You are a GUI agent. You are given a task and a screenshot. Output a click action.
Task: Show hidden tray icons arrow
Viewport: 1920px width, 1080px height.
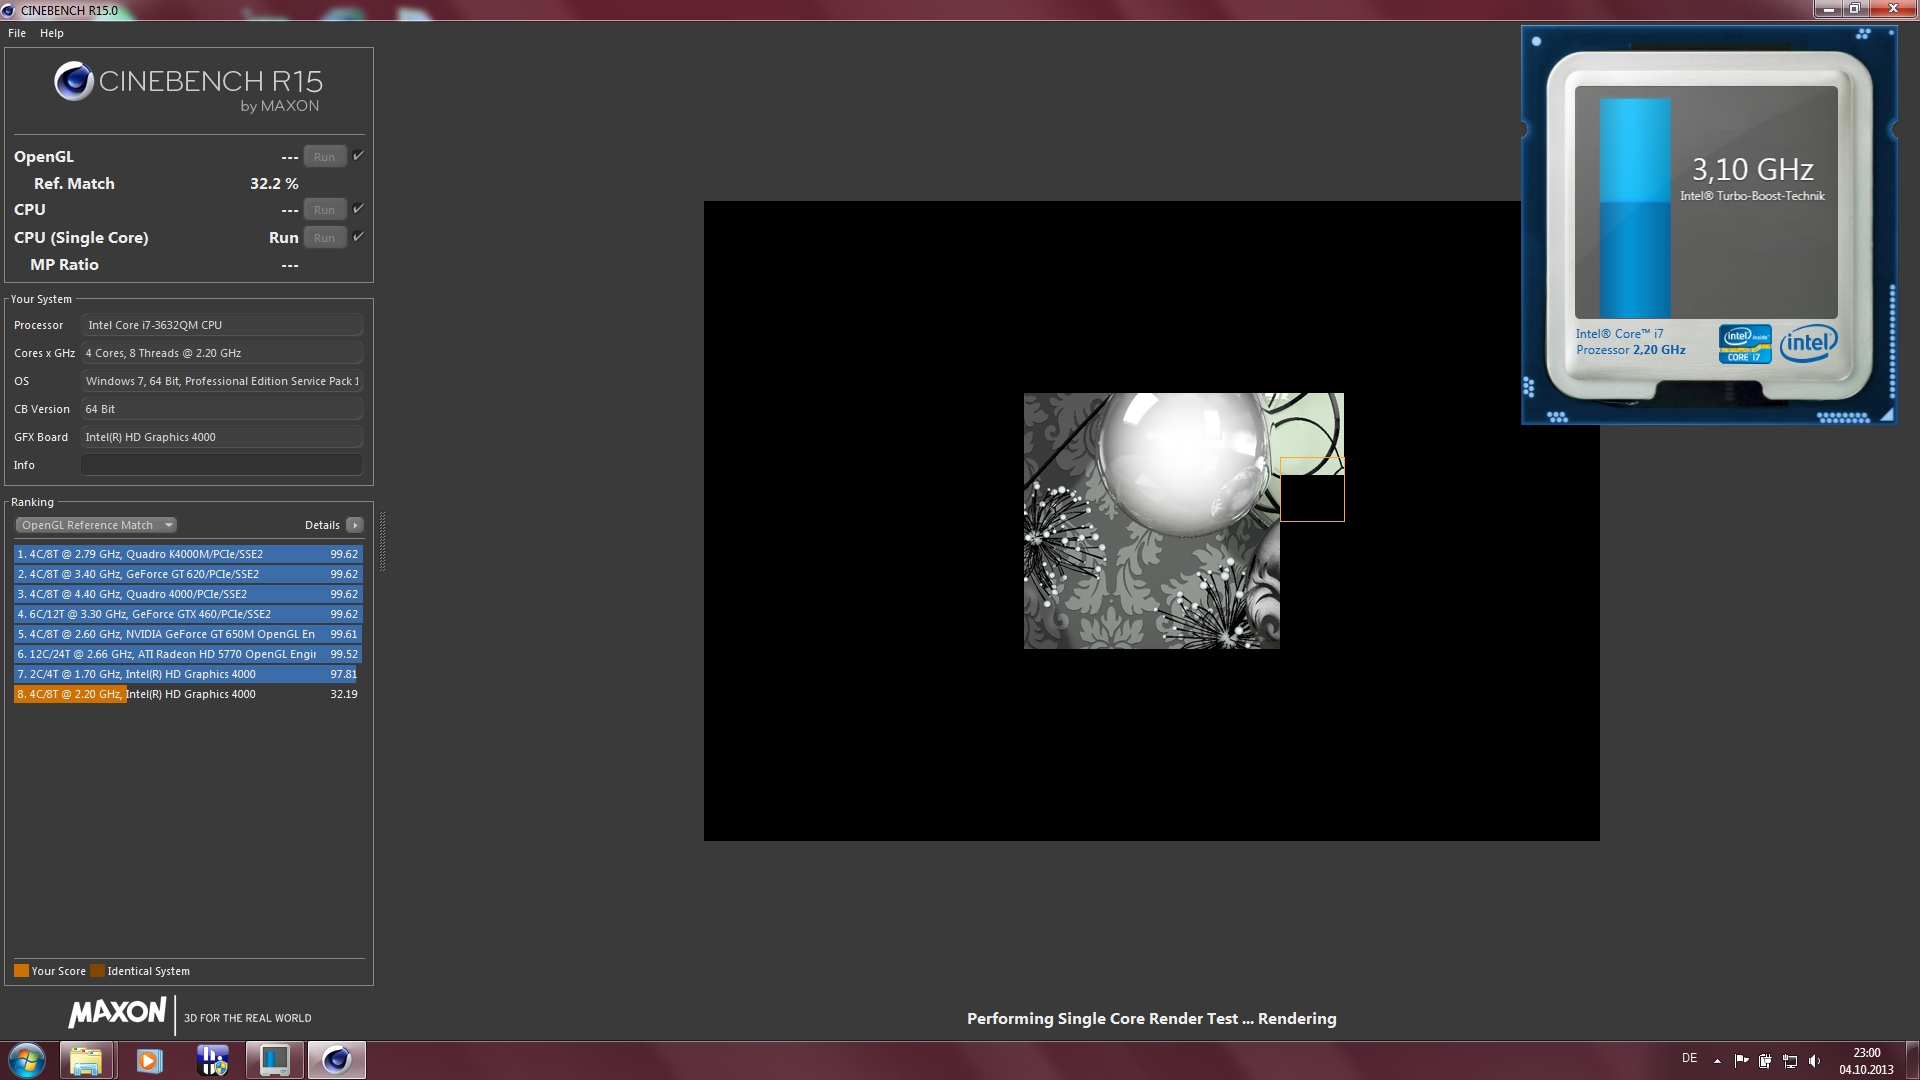coord(1717,1061)
